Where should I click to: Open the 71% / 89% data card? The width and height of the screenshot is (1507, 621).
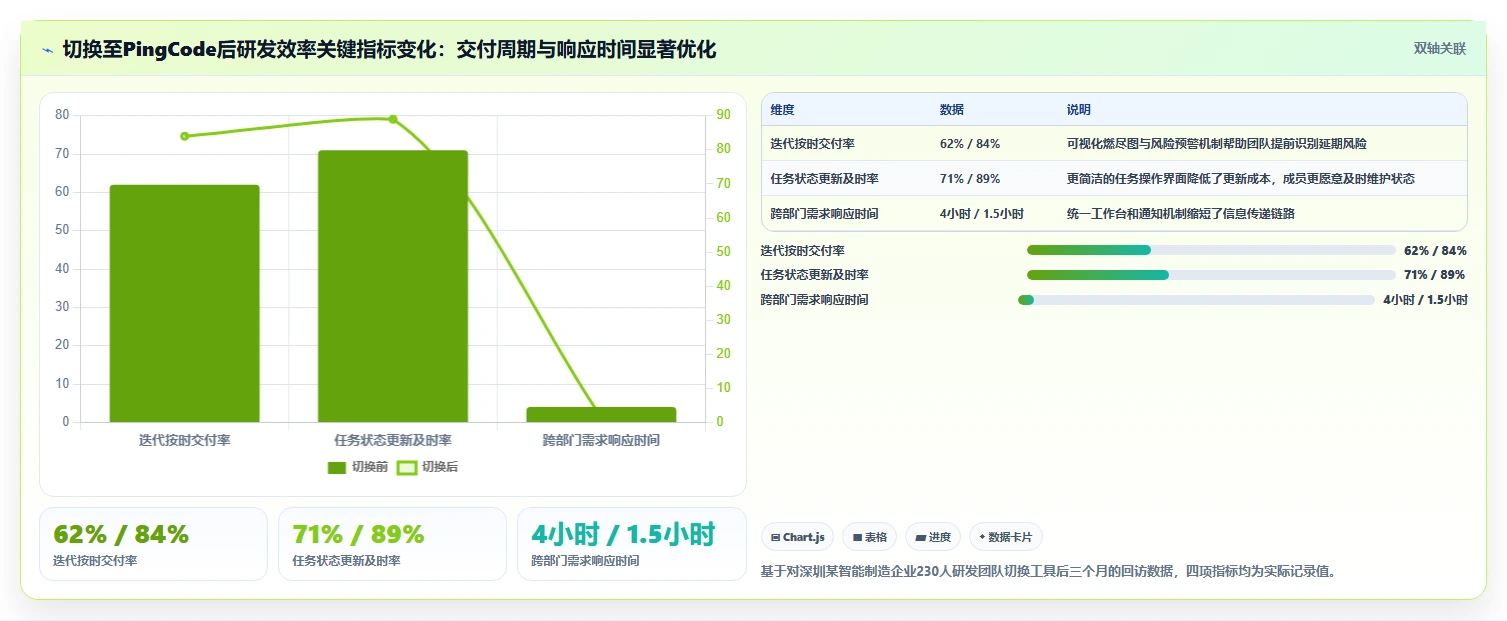point(393,544)
